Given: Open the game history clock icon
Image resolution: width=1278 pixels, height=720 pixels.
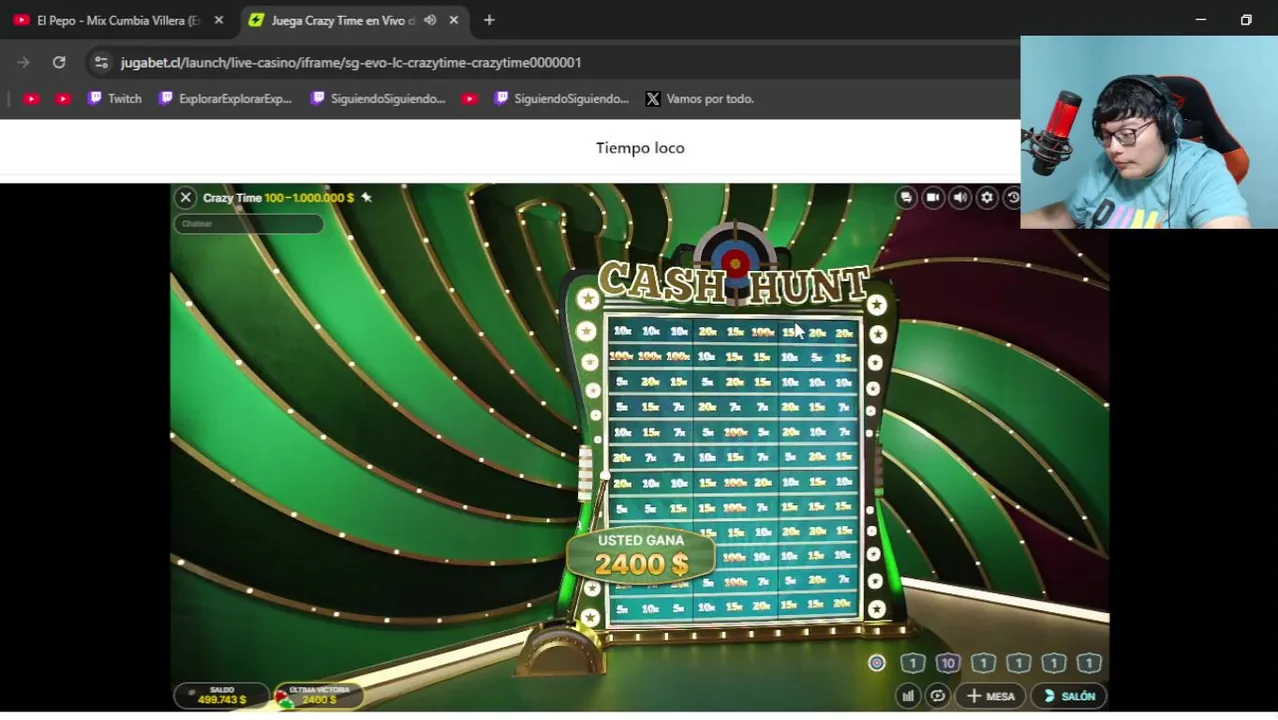Looking at the screenshot, I should (1012, 198).
